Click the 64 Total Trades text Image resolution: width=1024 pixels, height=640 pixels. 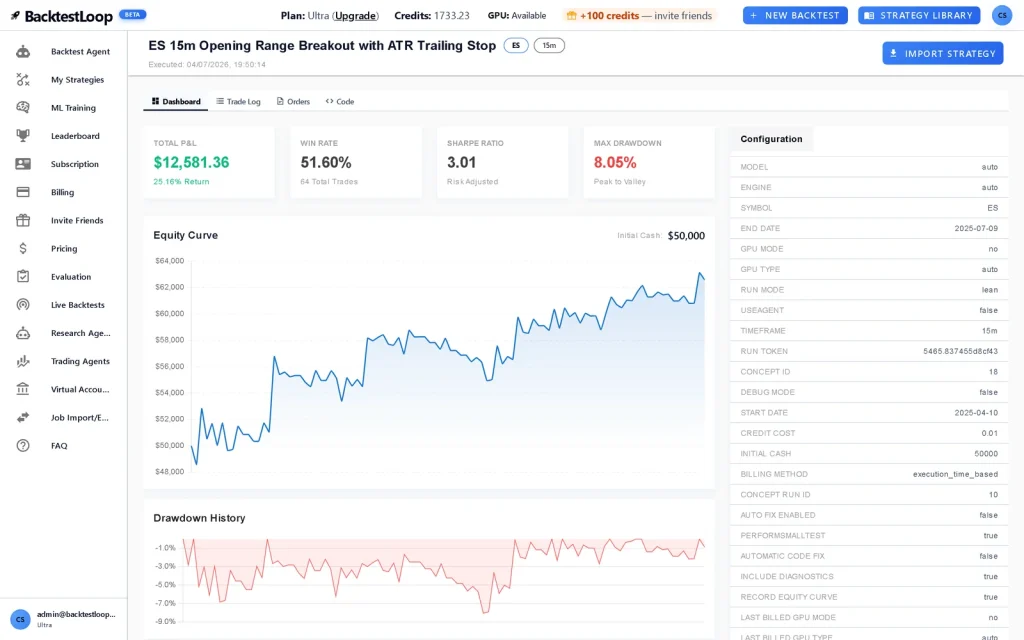click(x=328, y=182)
